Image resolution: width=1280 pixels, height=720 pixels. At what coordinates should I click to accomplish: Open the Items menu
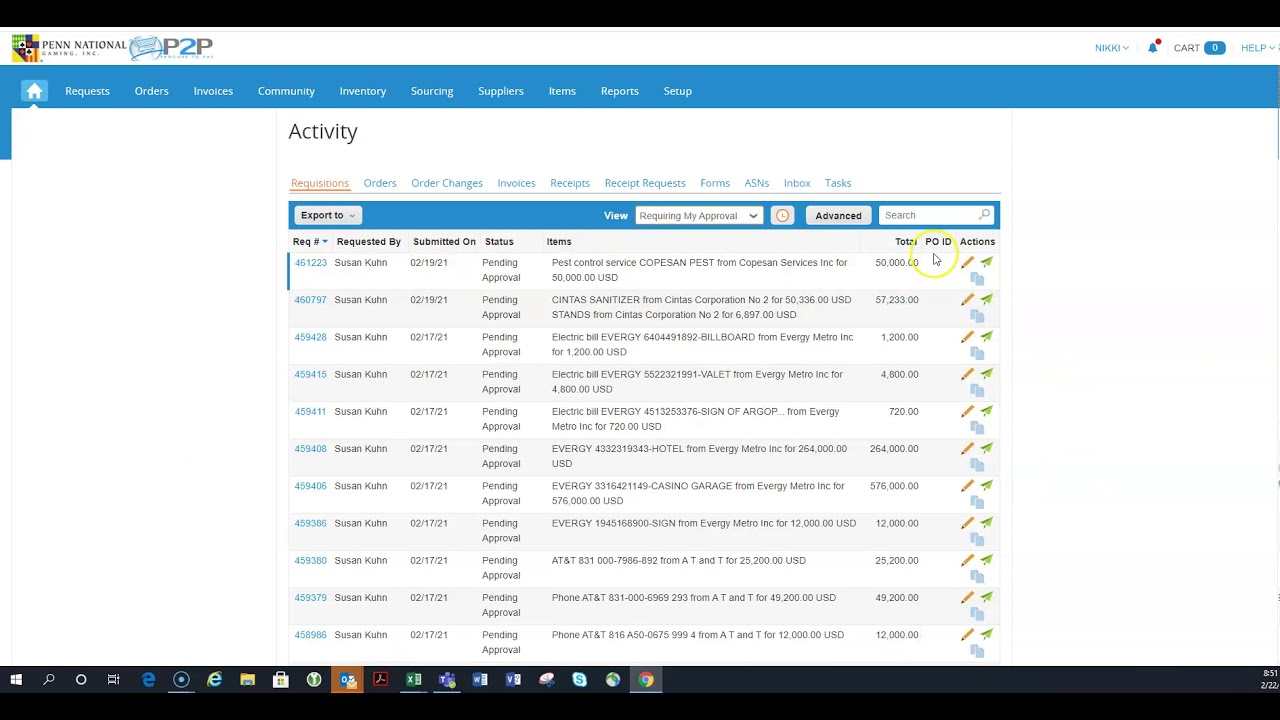[562, 91]
